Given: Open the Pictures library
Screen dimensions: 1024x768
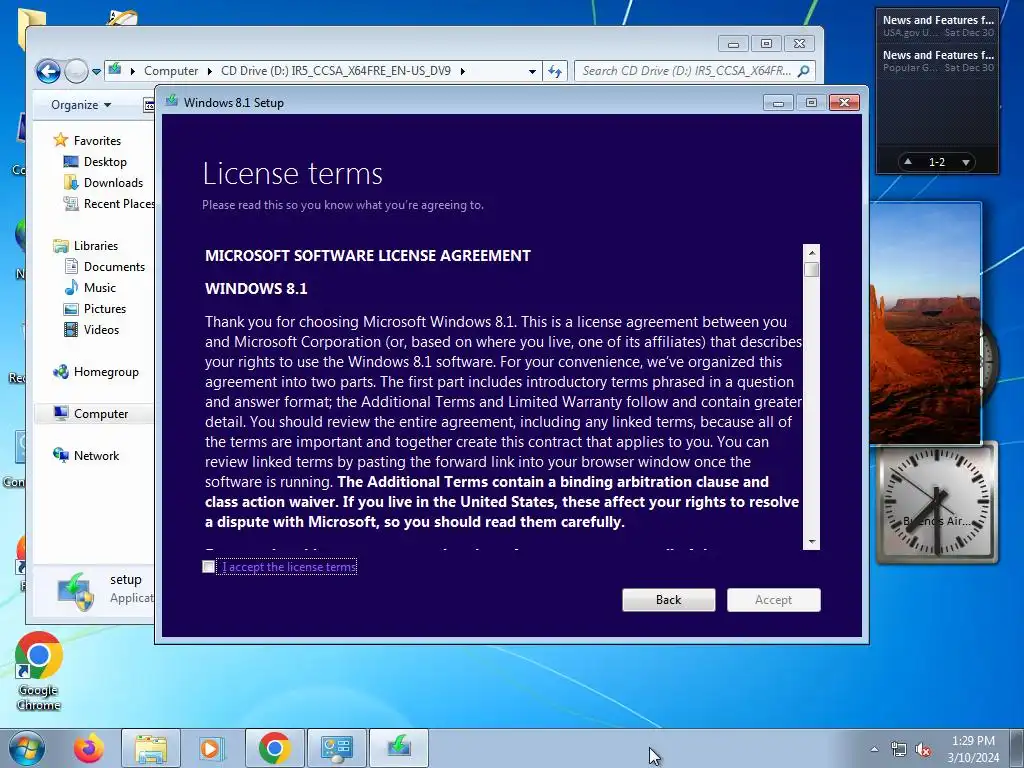Looking at the screenshot, I should click(x=104, y=308).
